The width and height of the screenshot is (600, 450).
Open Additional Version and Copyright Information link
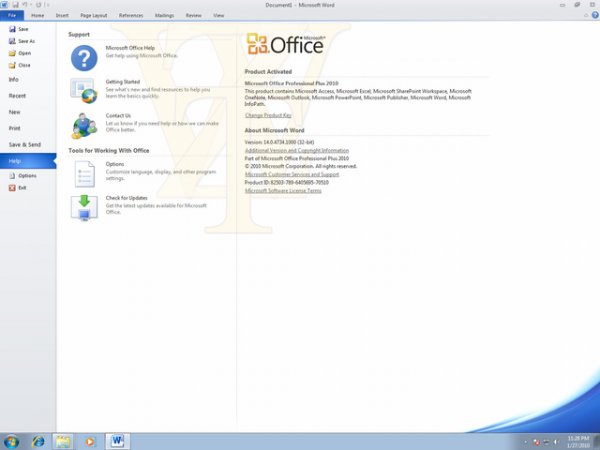point(297,150)
